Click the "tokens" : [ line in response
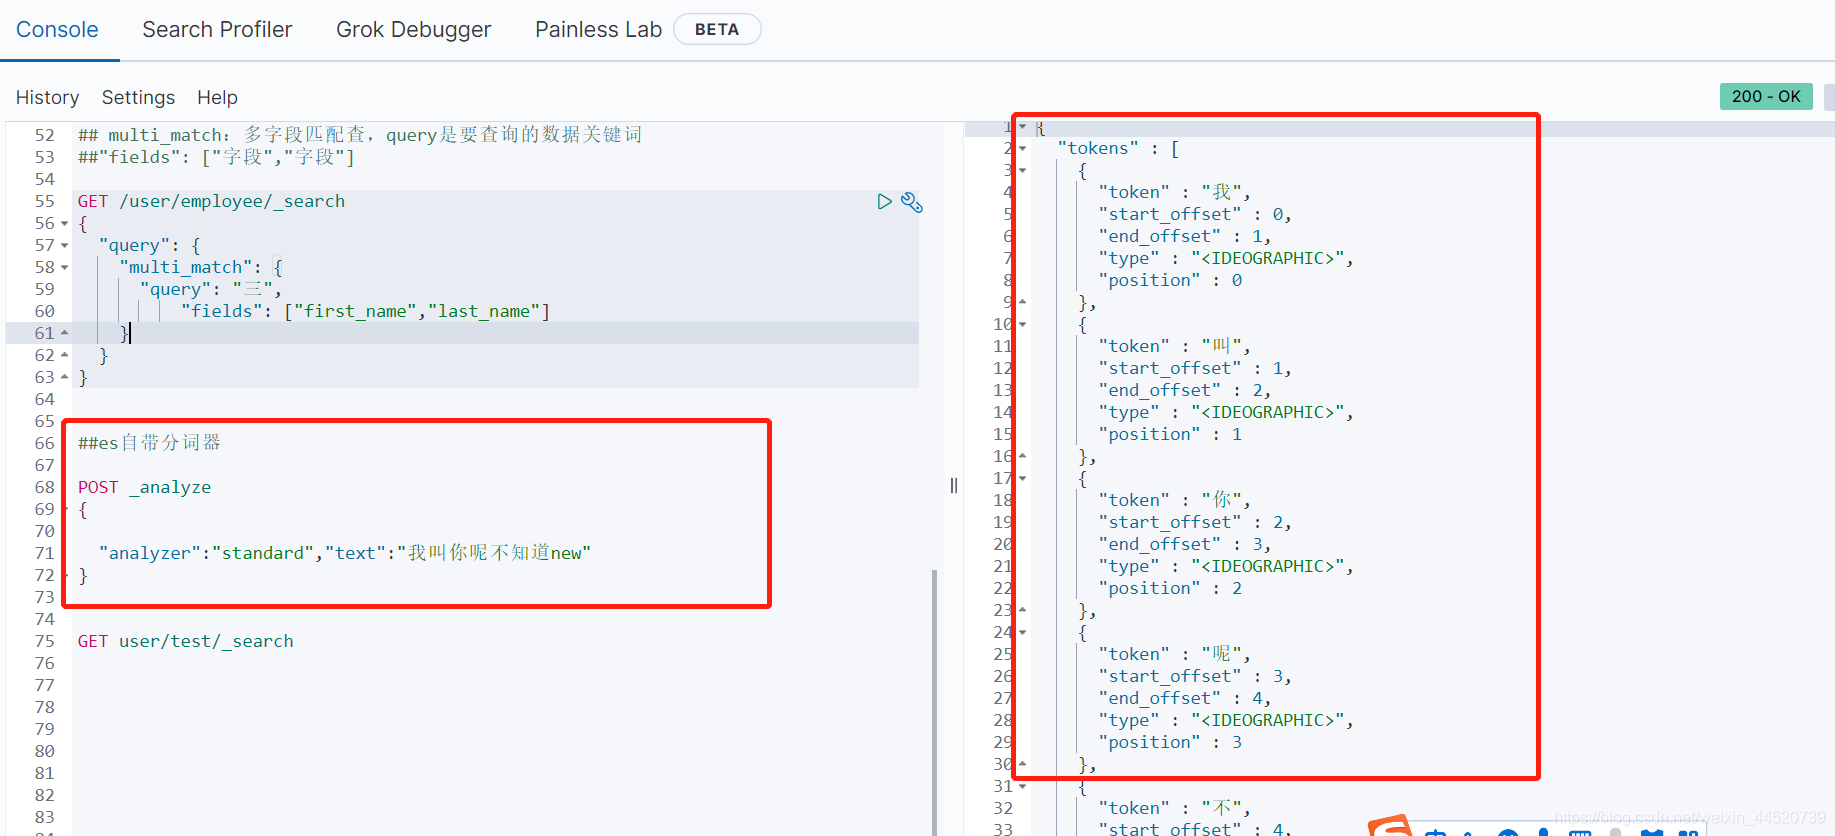 point(1119,149)
